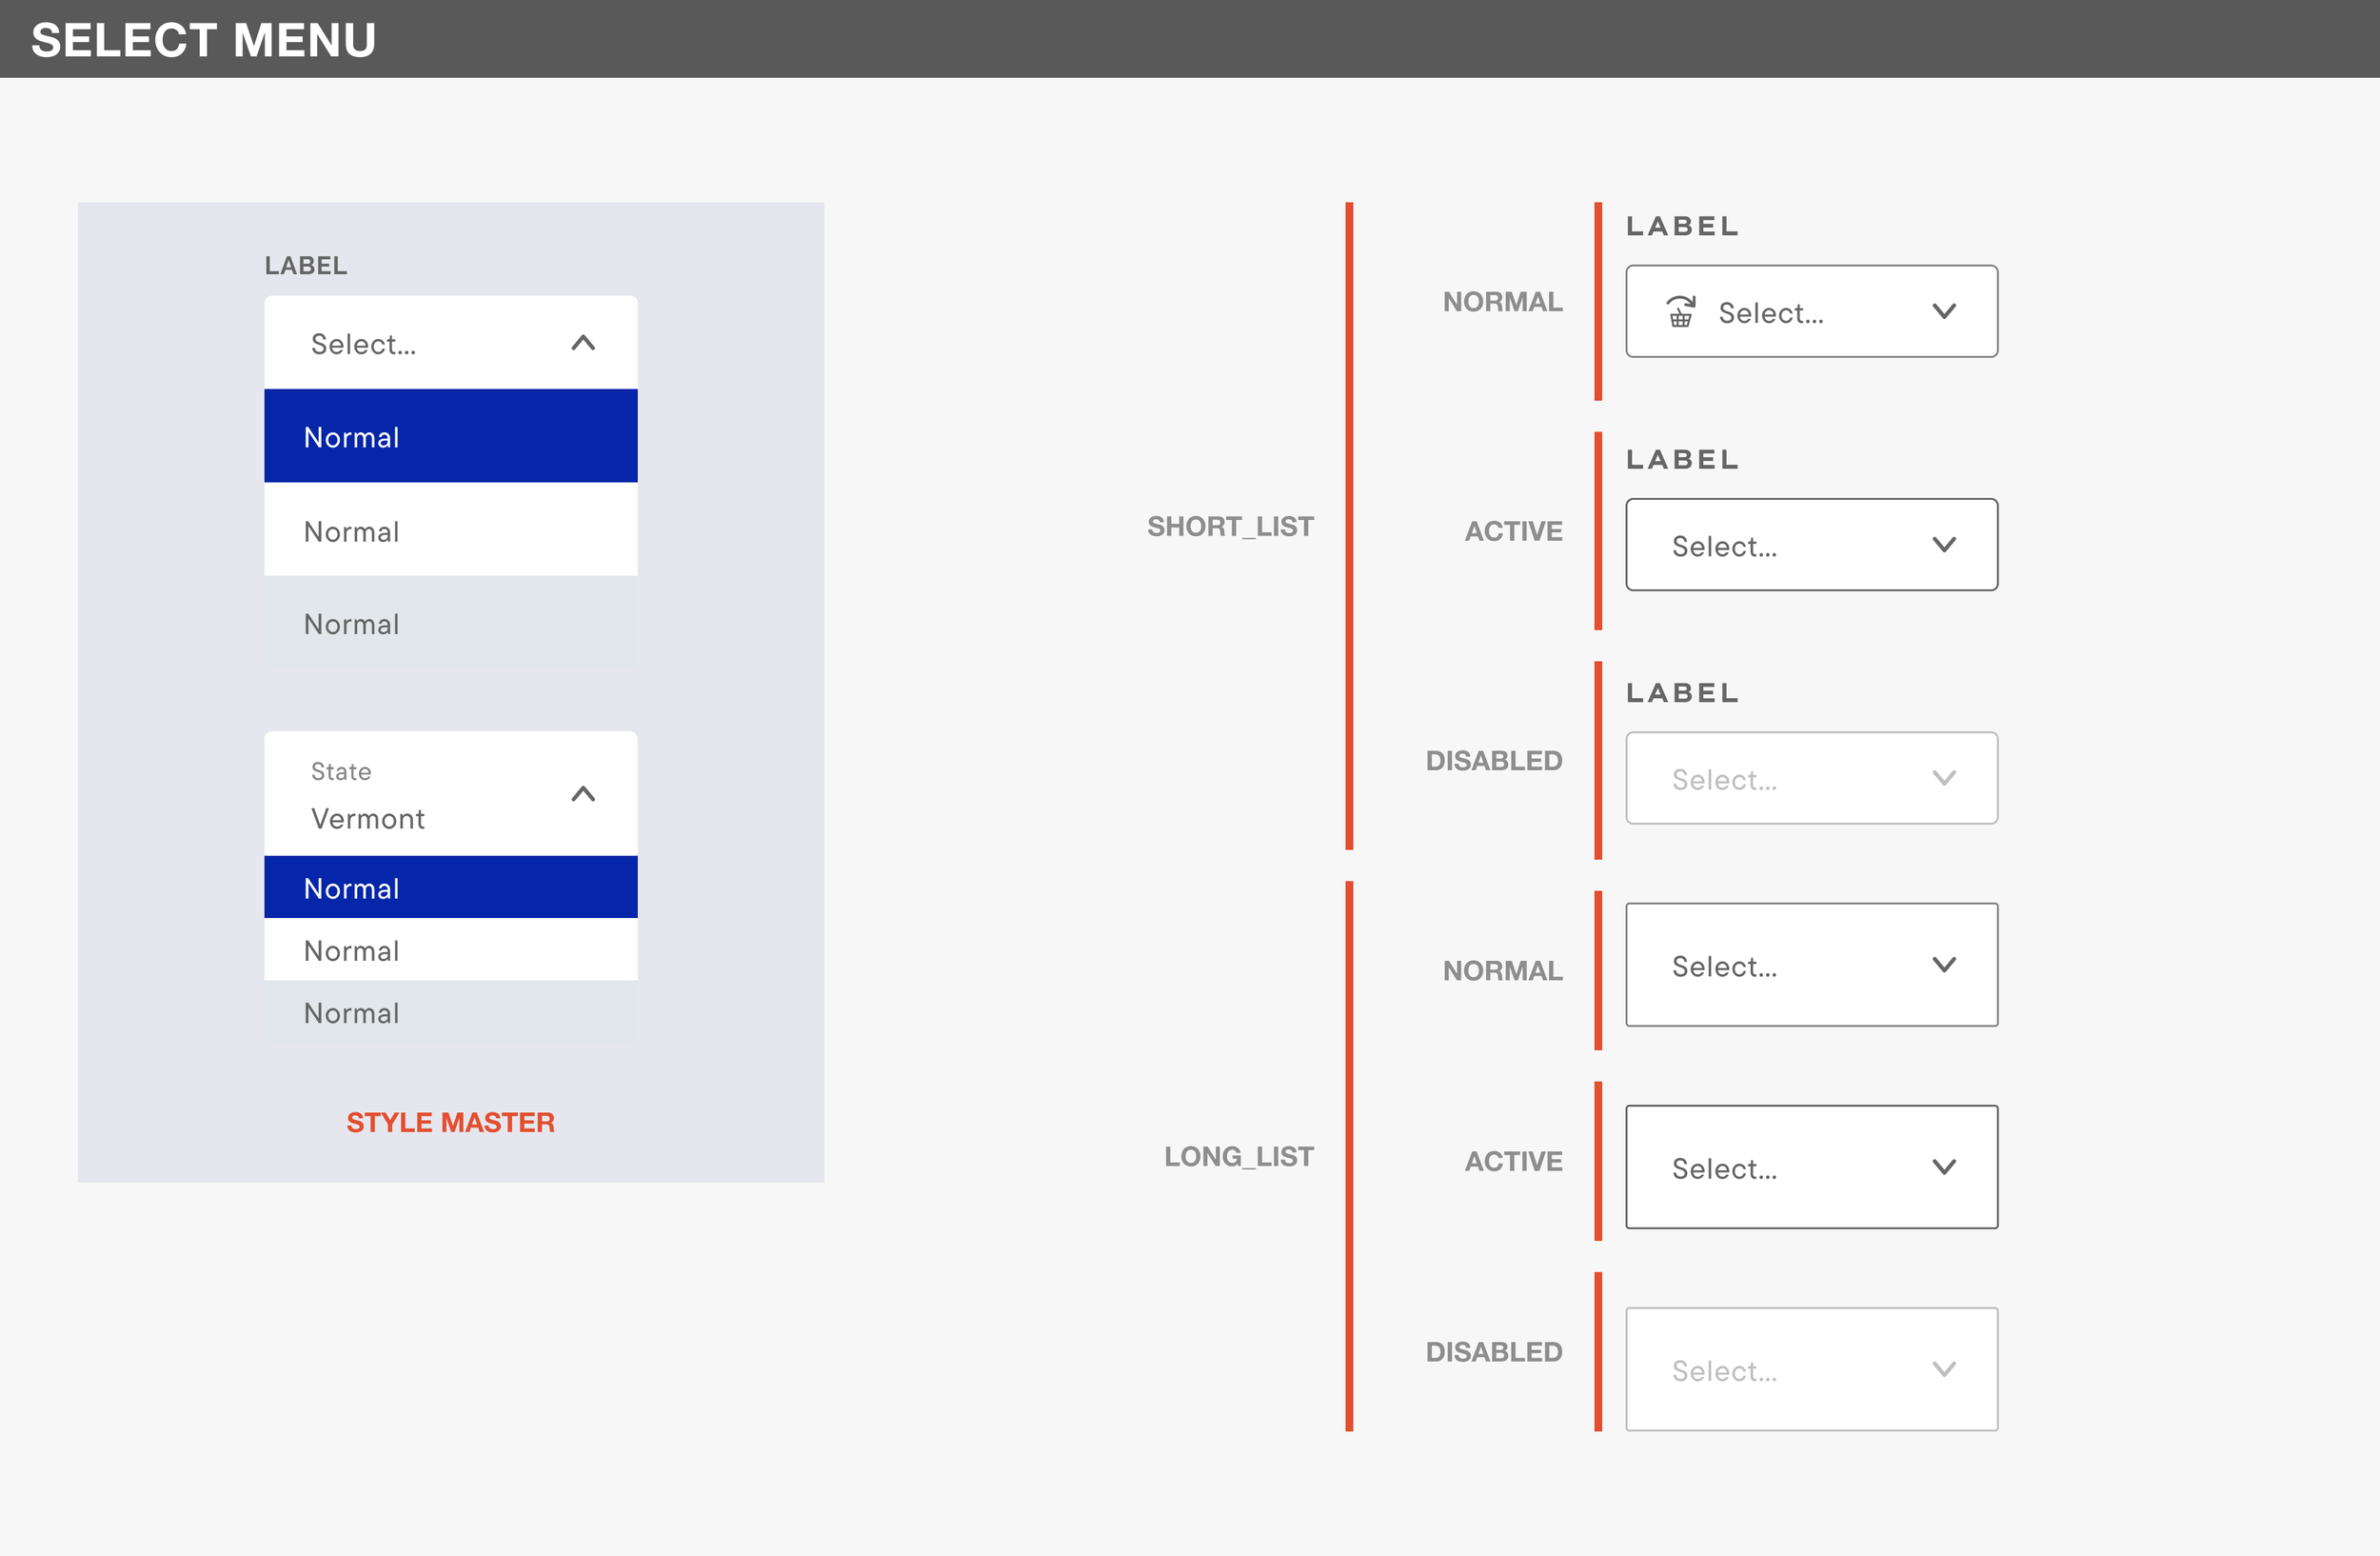Viewport: 2380px width, 1556px height.
Task: Click the Vermont selected value in the State dropdown
Action: (x=366, y=818)
